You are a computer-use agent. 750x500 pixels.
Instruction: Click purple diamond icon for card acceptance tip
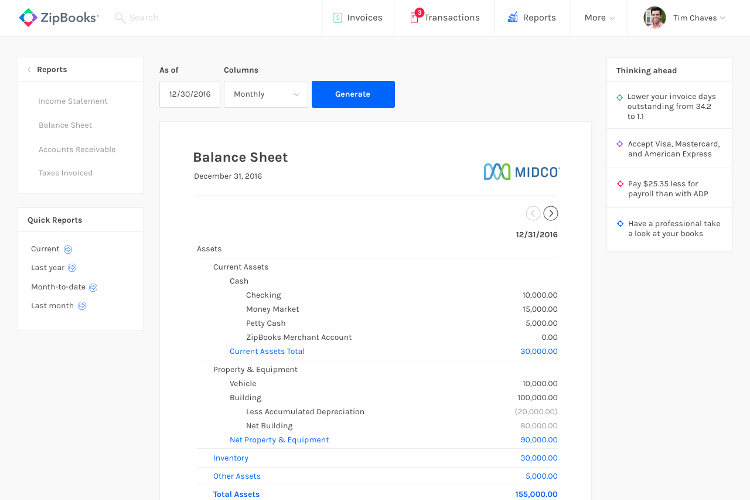(x=619, y=144)
